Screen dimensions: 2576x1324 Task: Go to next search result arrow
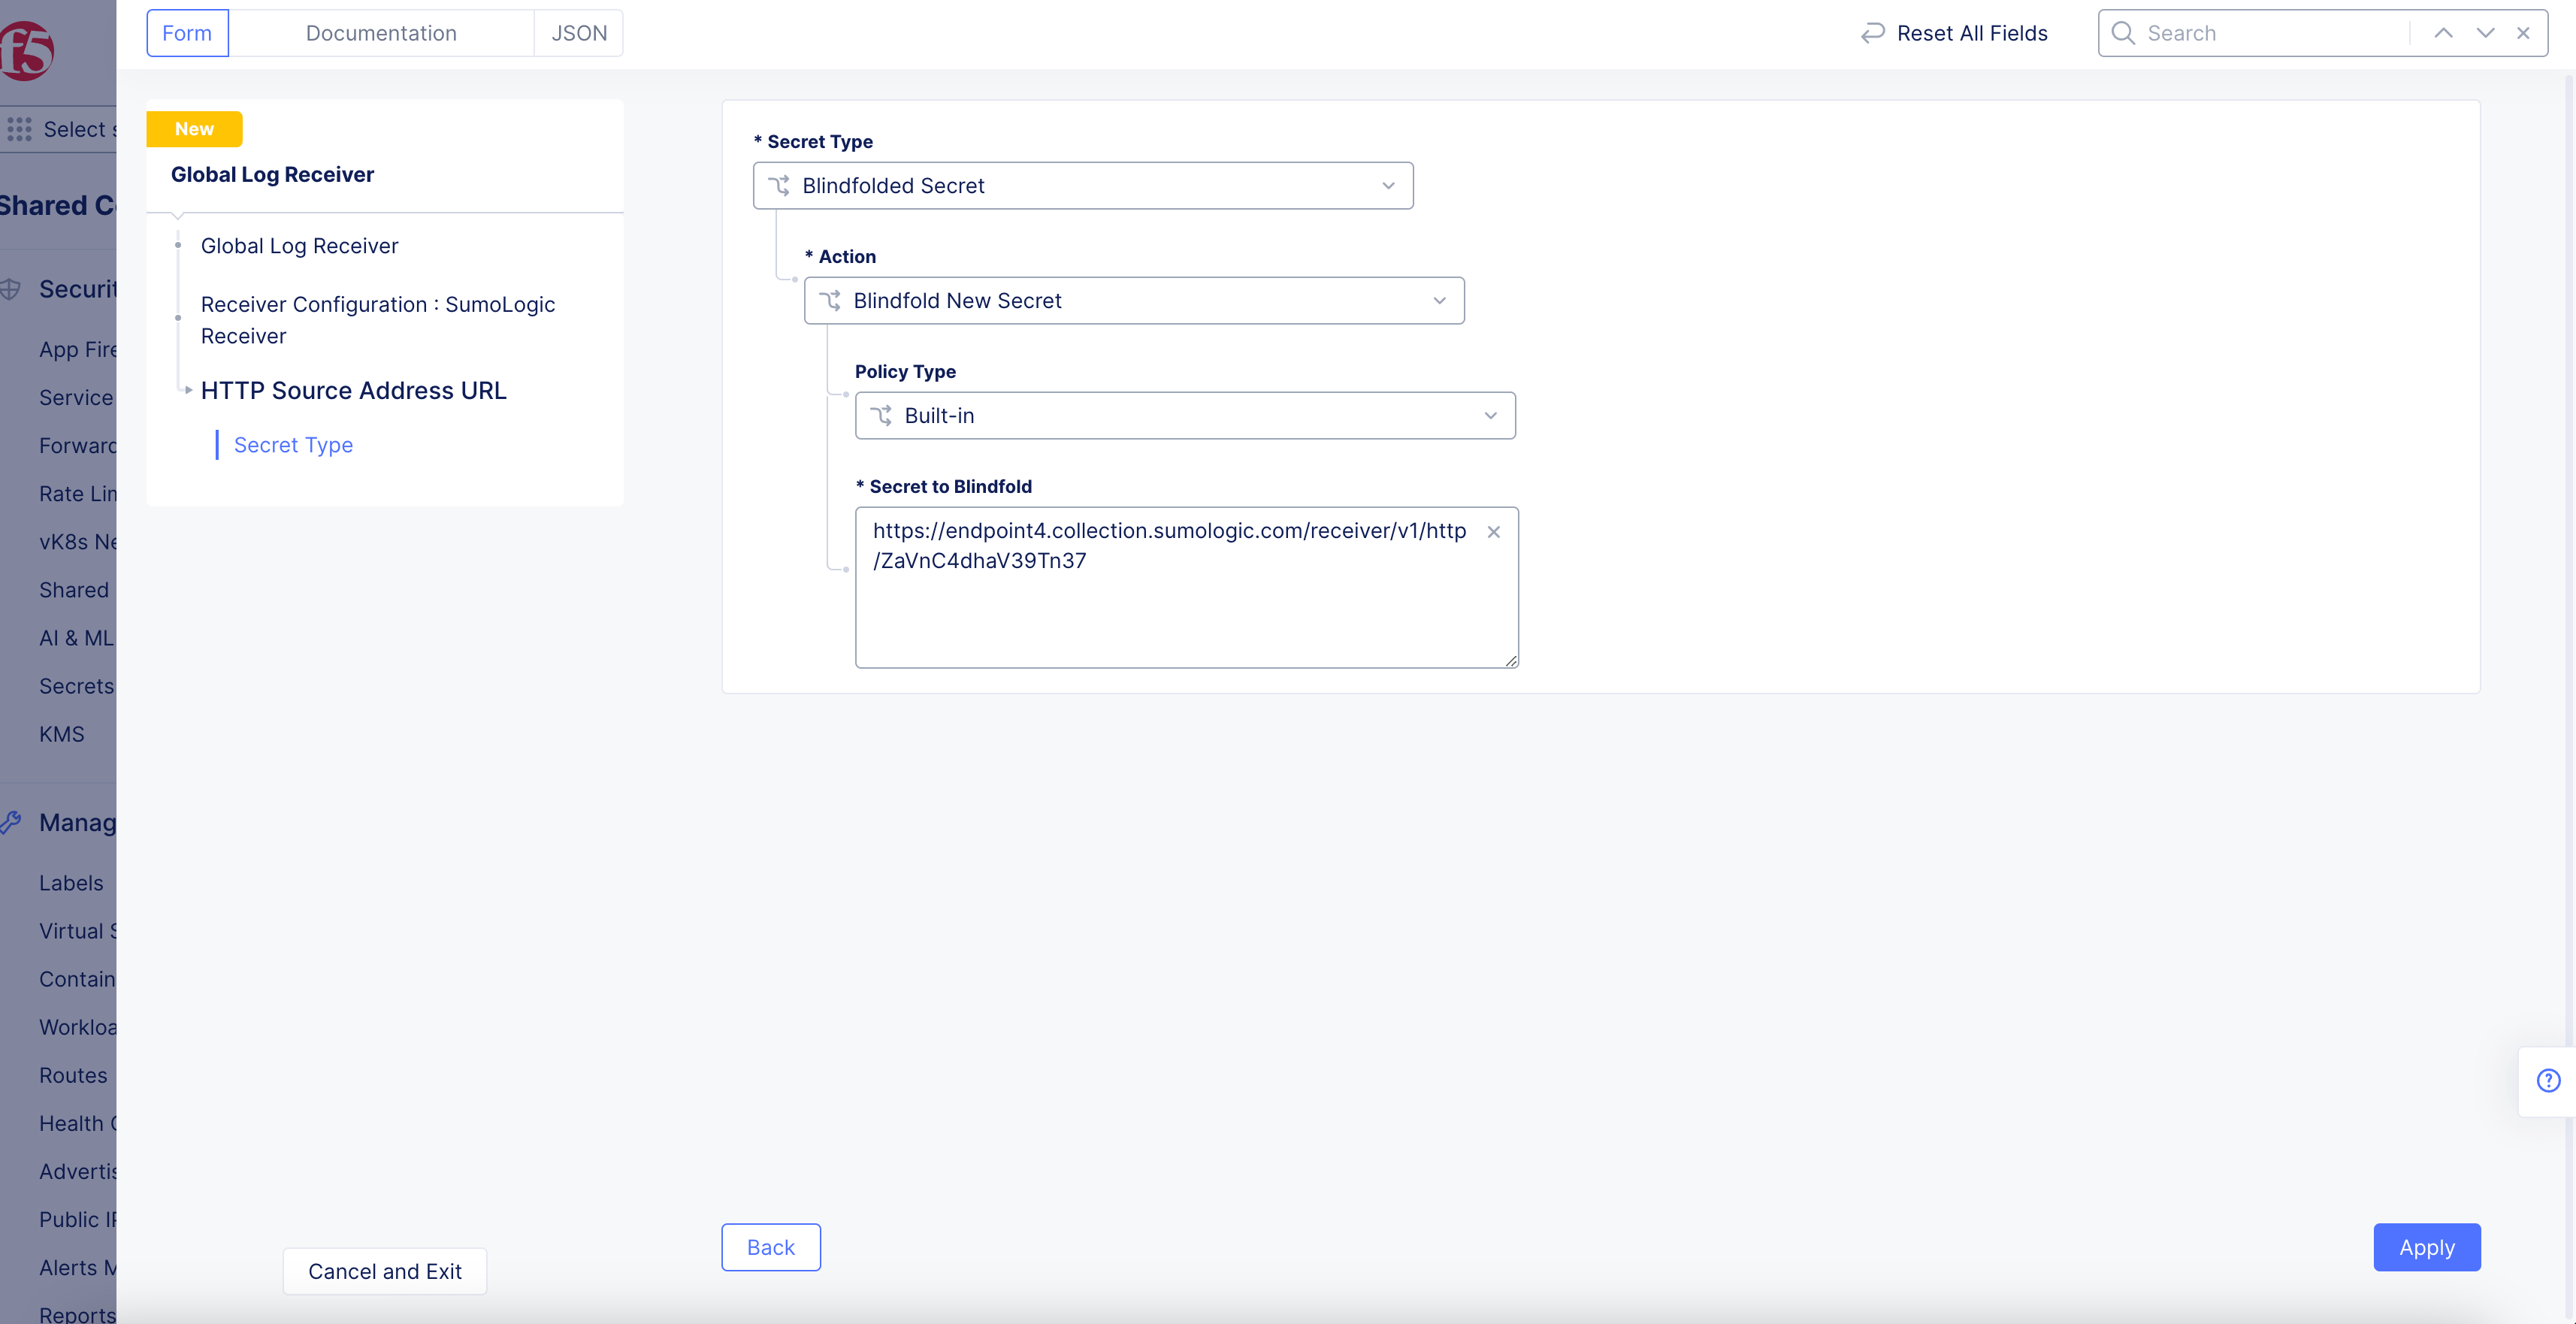(x=2485, y=33)
